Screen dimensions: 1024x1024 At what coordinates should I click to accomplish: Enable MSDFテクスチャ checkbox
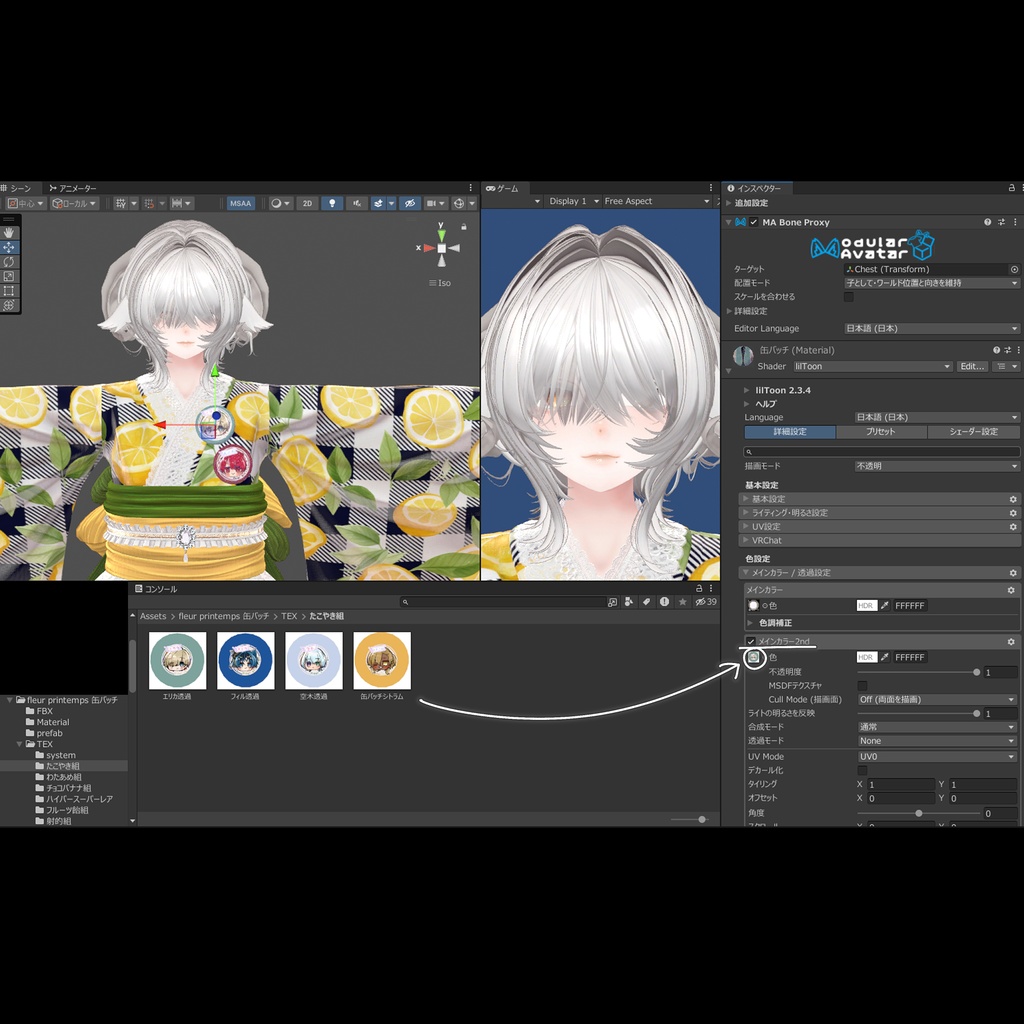(x=862, y=686)
